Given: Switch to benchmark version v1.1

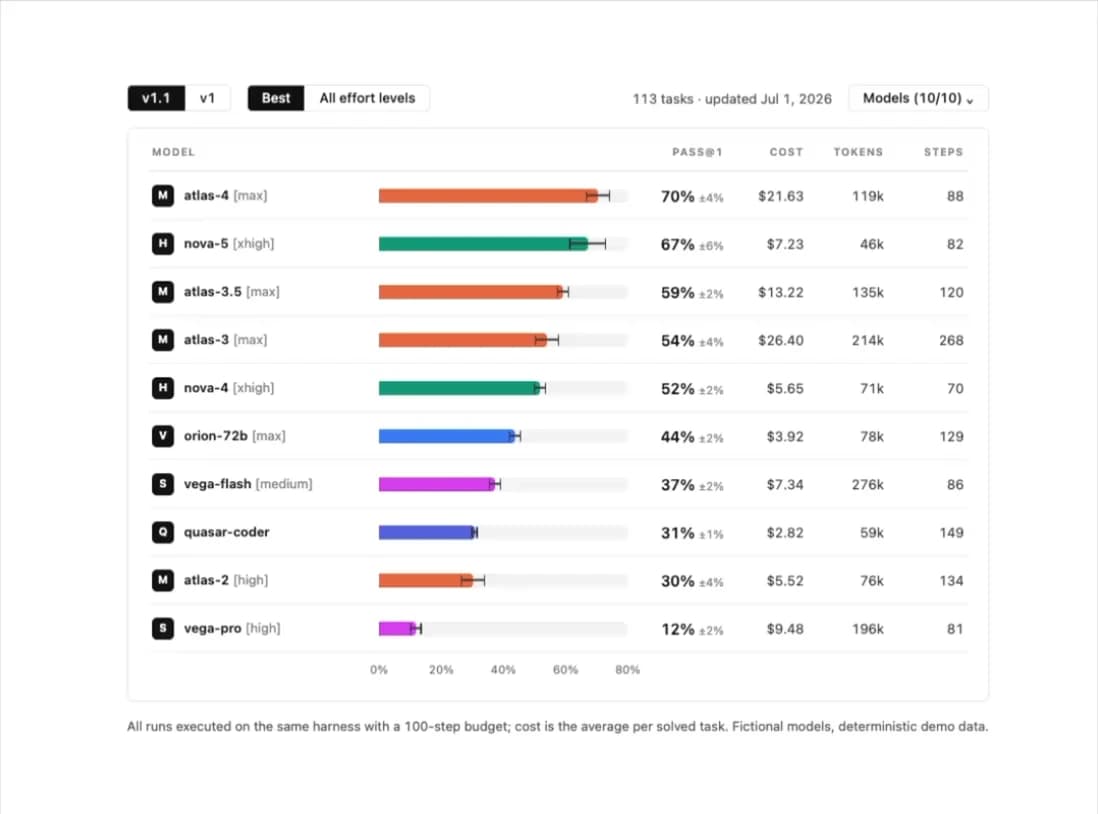Looking at the screenshot, I should (x=156, y=98).
